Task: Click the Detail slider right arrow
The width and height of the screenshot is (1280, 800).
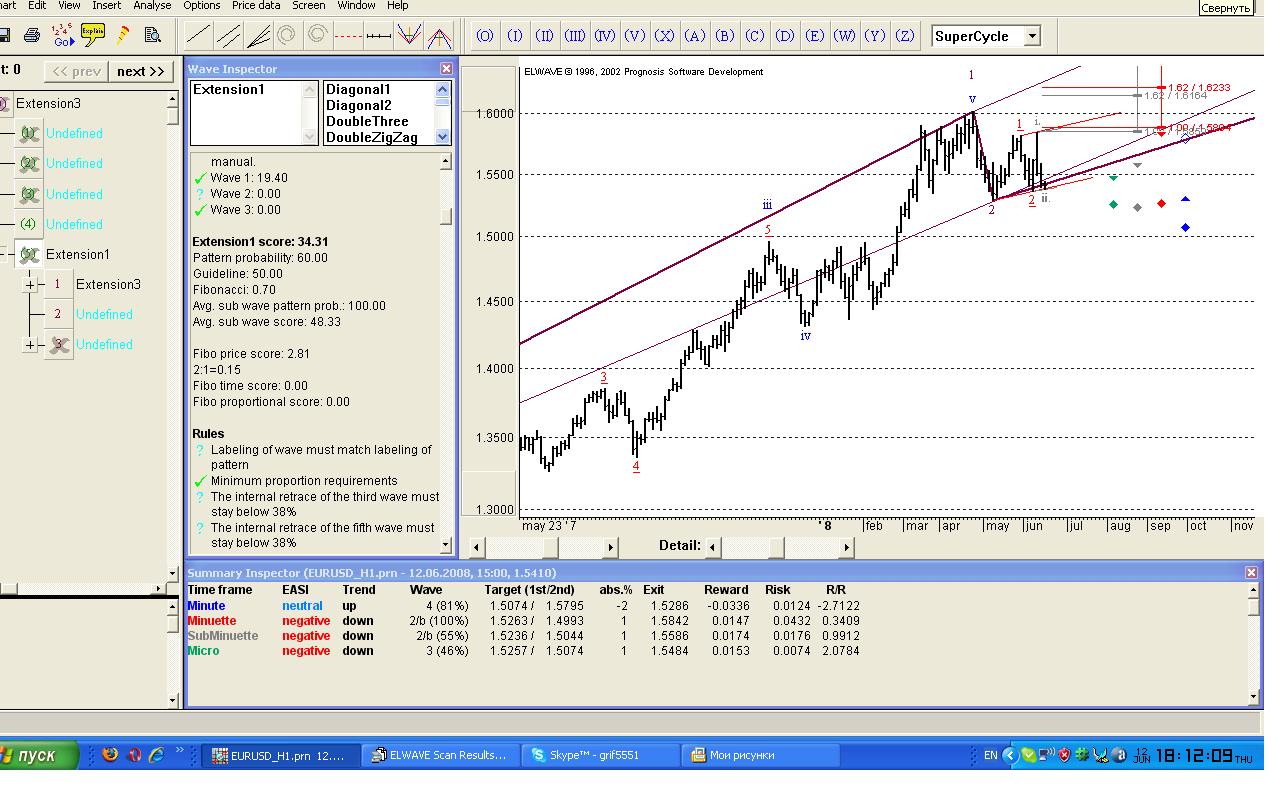Action: coord(847,547)
